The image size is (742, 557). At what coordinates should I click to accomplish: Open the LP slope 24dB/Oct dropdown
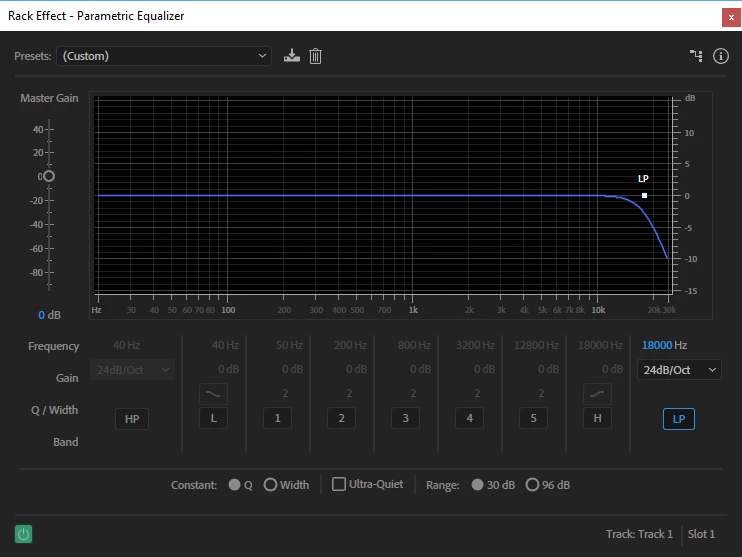pyautogui.click(x=679, y=370)
